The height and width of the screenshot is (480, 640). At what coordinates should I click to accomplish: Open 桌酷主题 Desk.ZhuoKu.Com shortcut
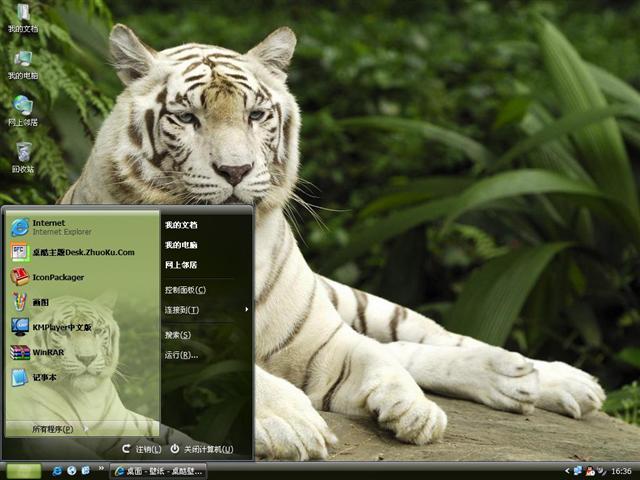tap(82, 252)
